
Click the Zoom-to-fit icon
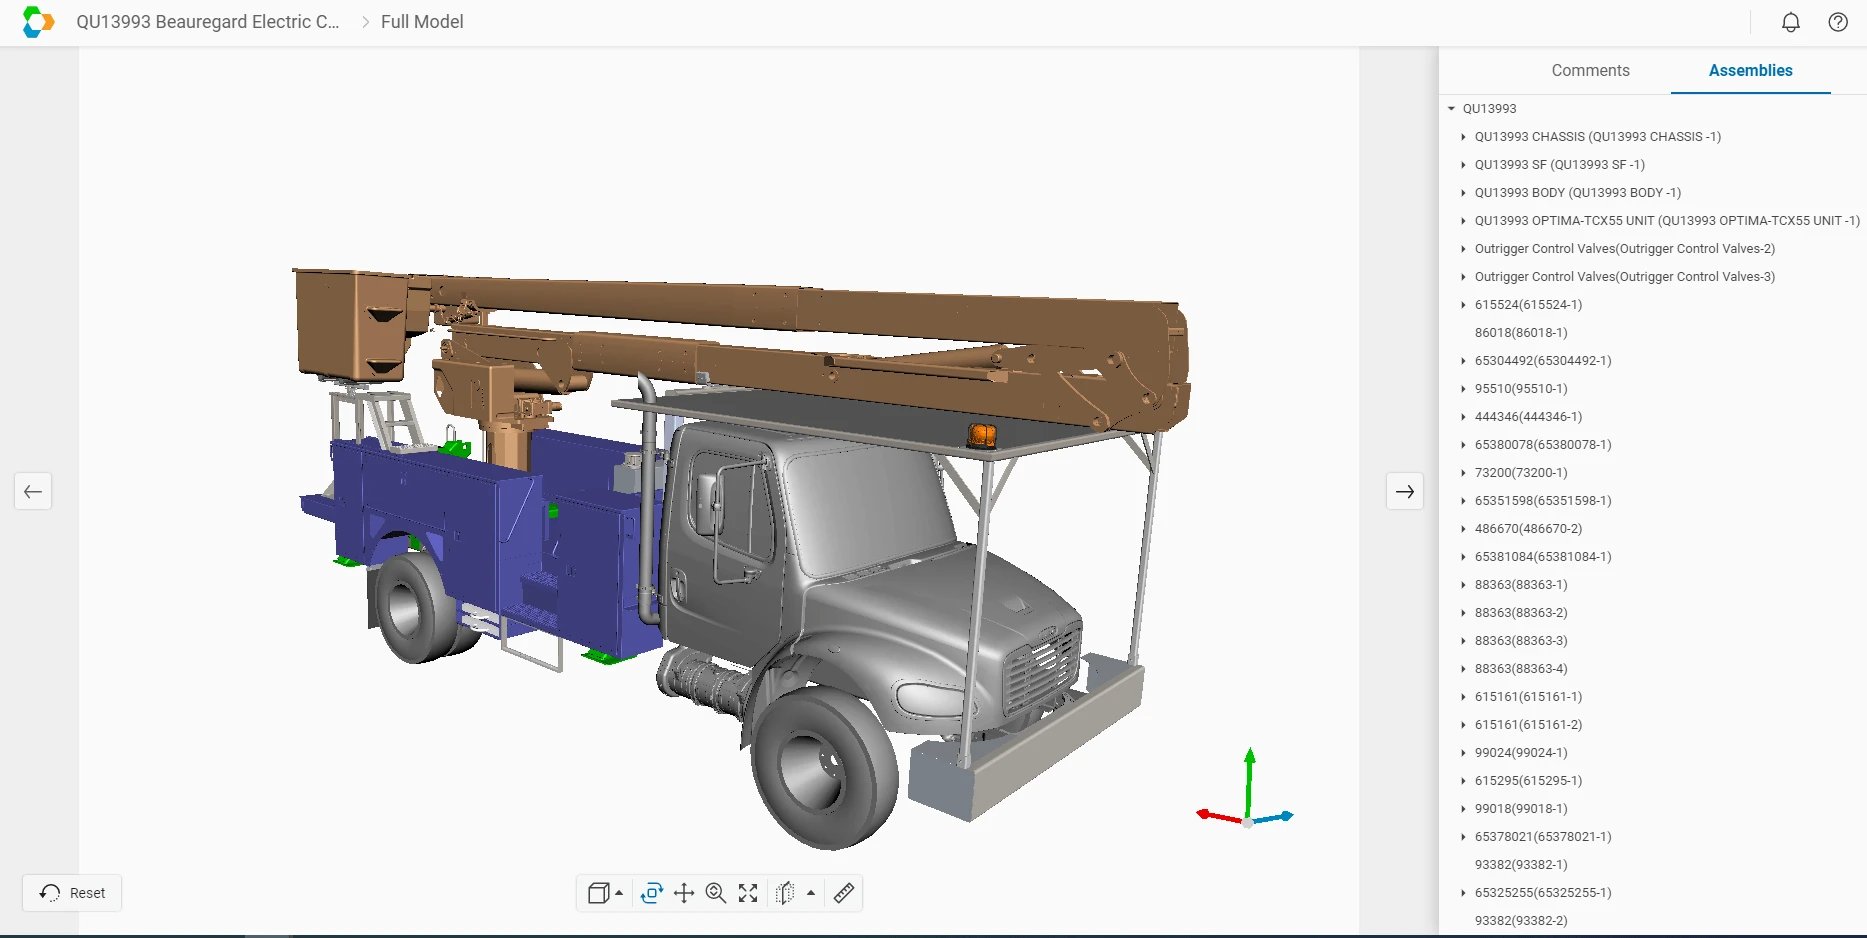tap(748, 893)
